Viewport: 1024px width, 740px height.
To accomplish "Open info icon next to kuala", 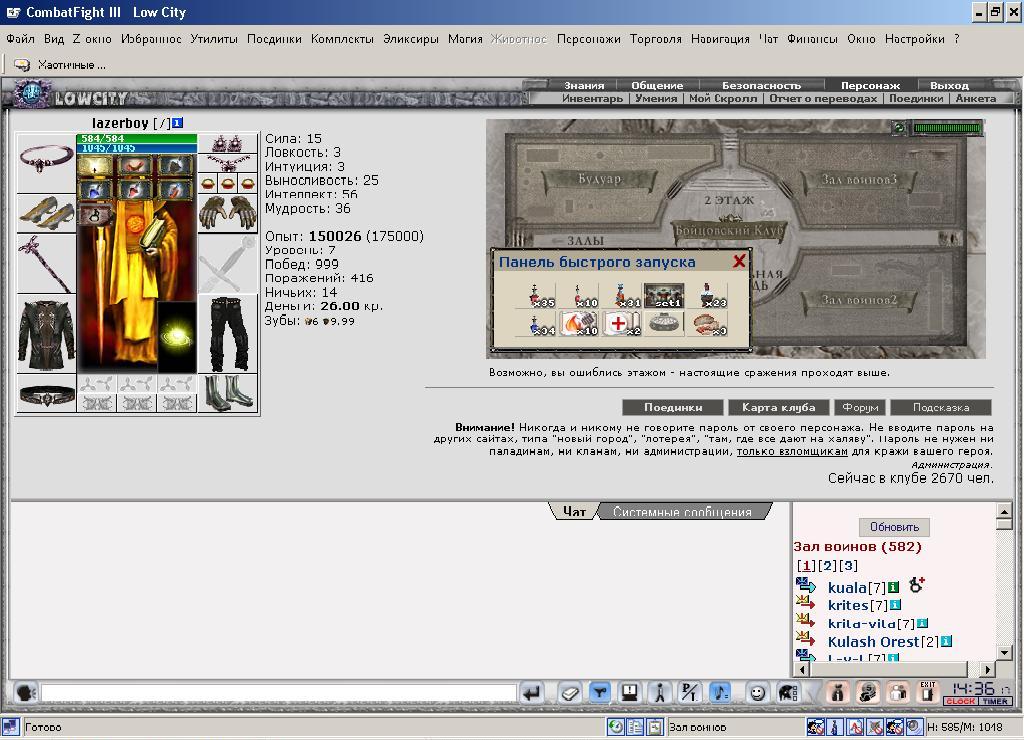I will click(x=893, y=587).
